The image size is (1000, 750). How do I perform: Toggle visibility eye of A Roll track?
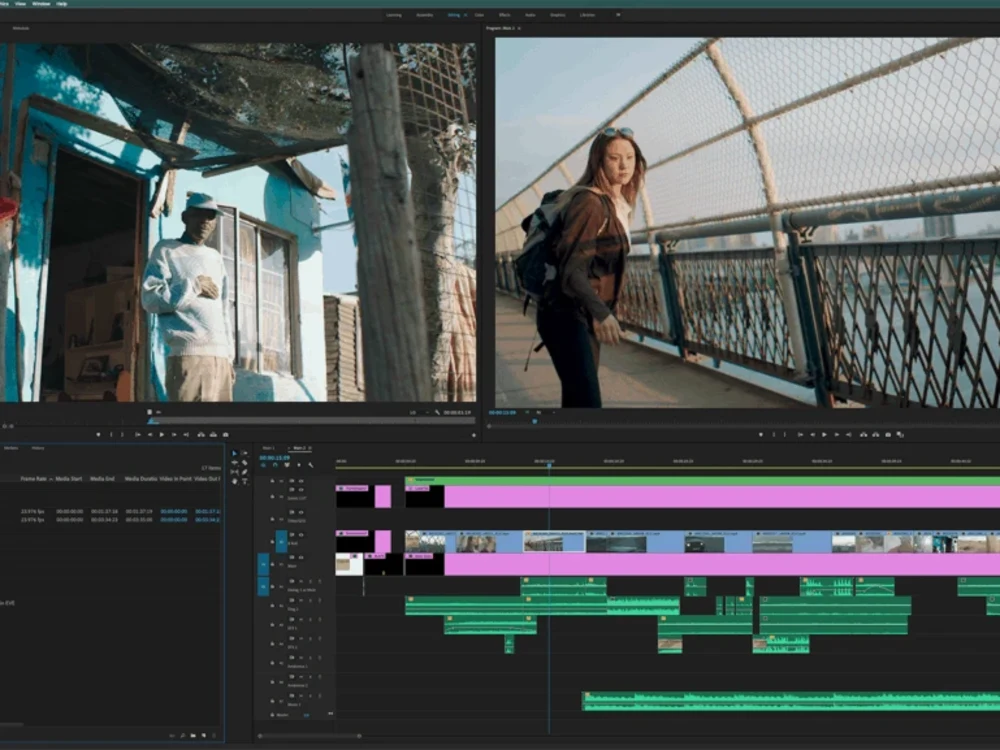301,534
